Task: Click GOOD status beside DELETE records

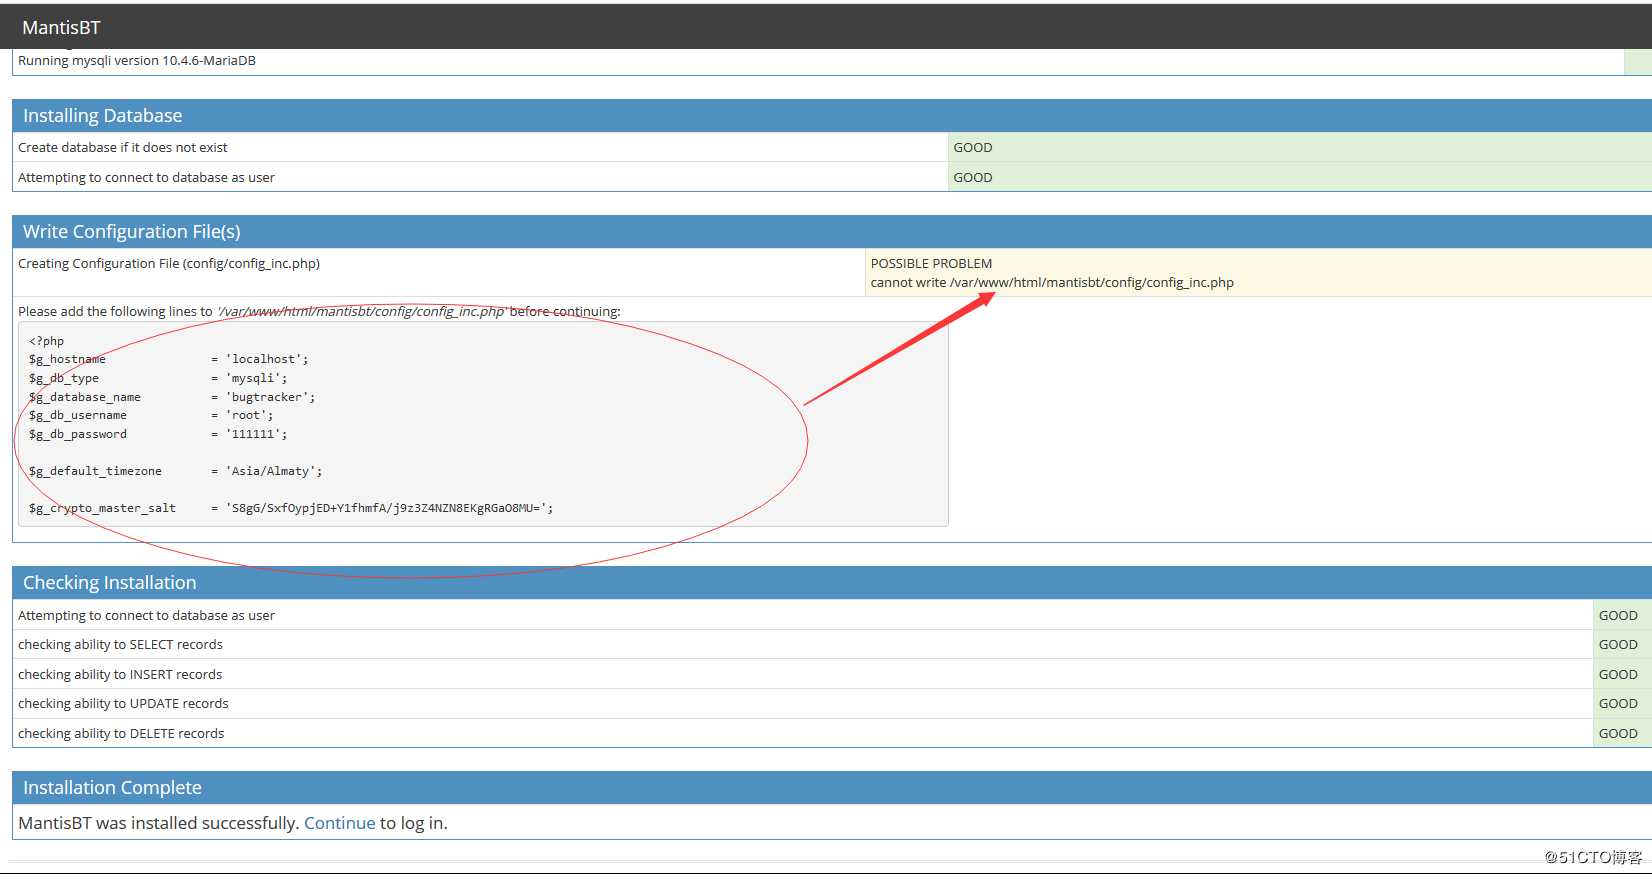Action: (x=1618, y=733)
